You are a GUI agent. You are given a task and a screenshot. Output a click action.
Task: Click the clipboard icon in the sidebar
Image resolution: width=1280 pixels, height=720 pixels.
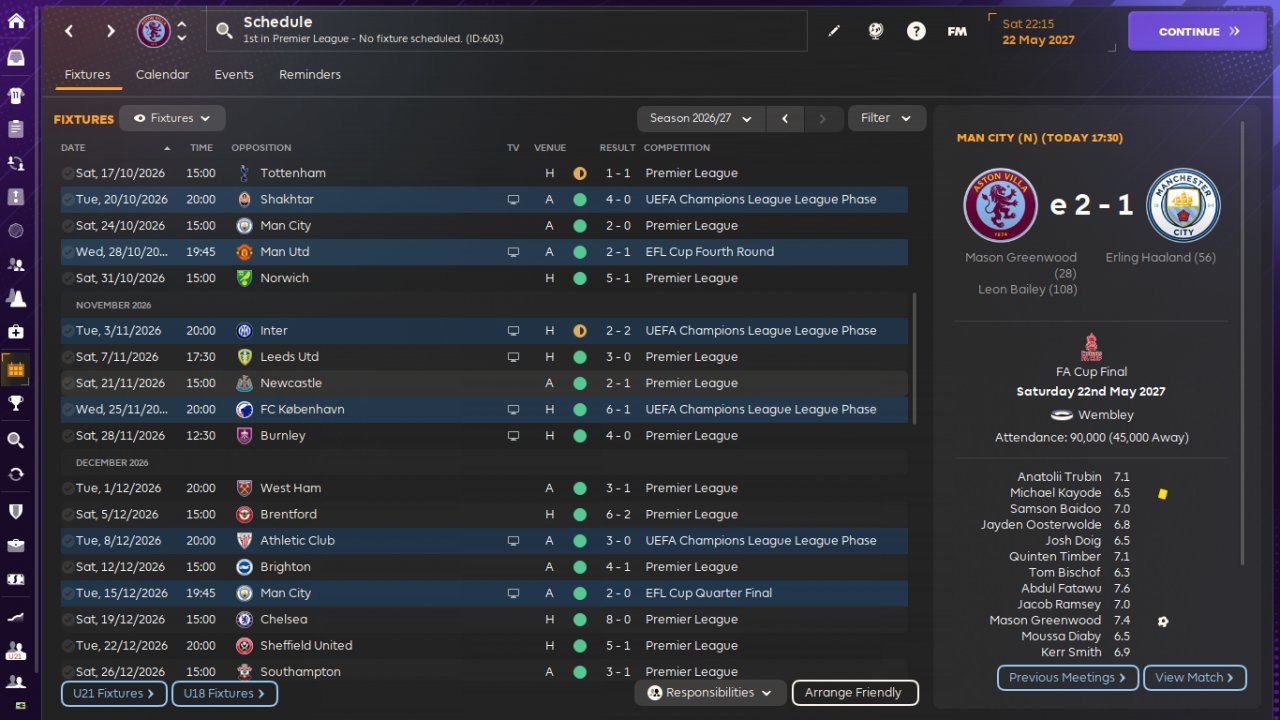[16, 129]
